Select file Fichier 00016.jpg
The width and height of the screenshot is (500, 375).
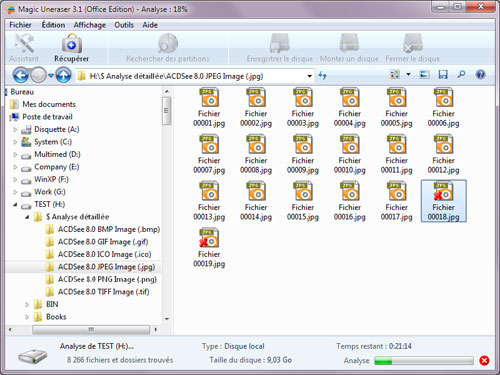pos(350,201)
